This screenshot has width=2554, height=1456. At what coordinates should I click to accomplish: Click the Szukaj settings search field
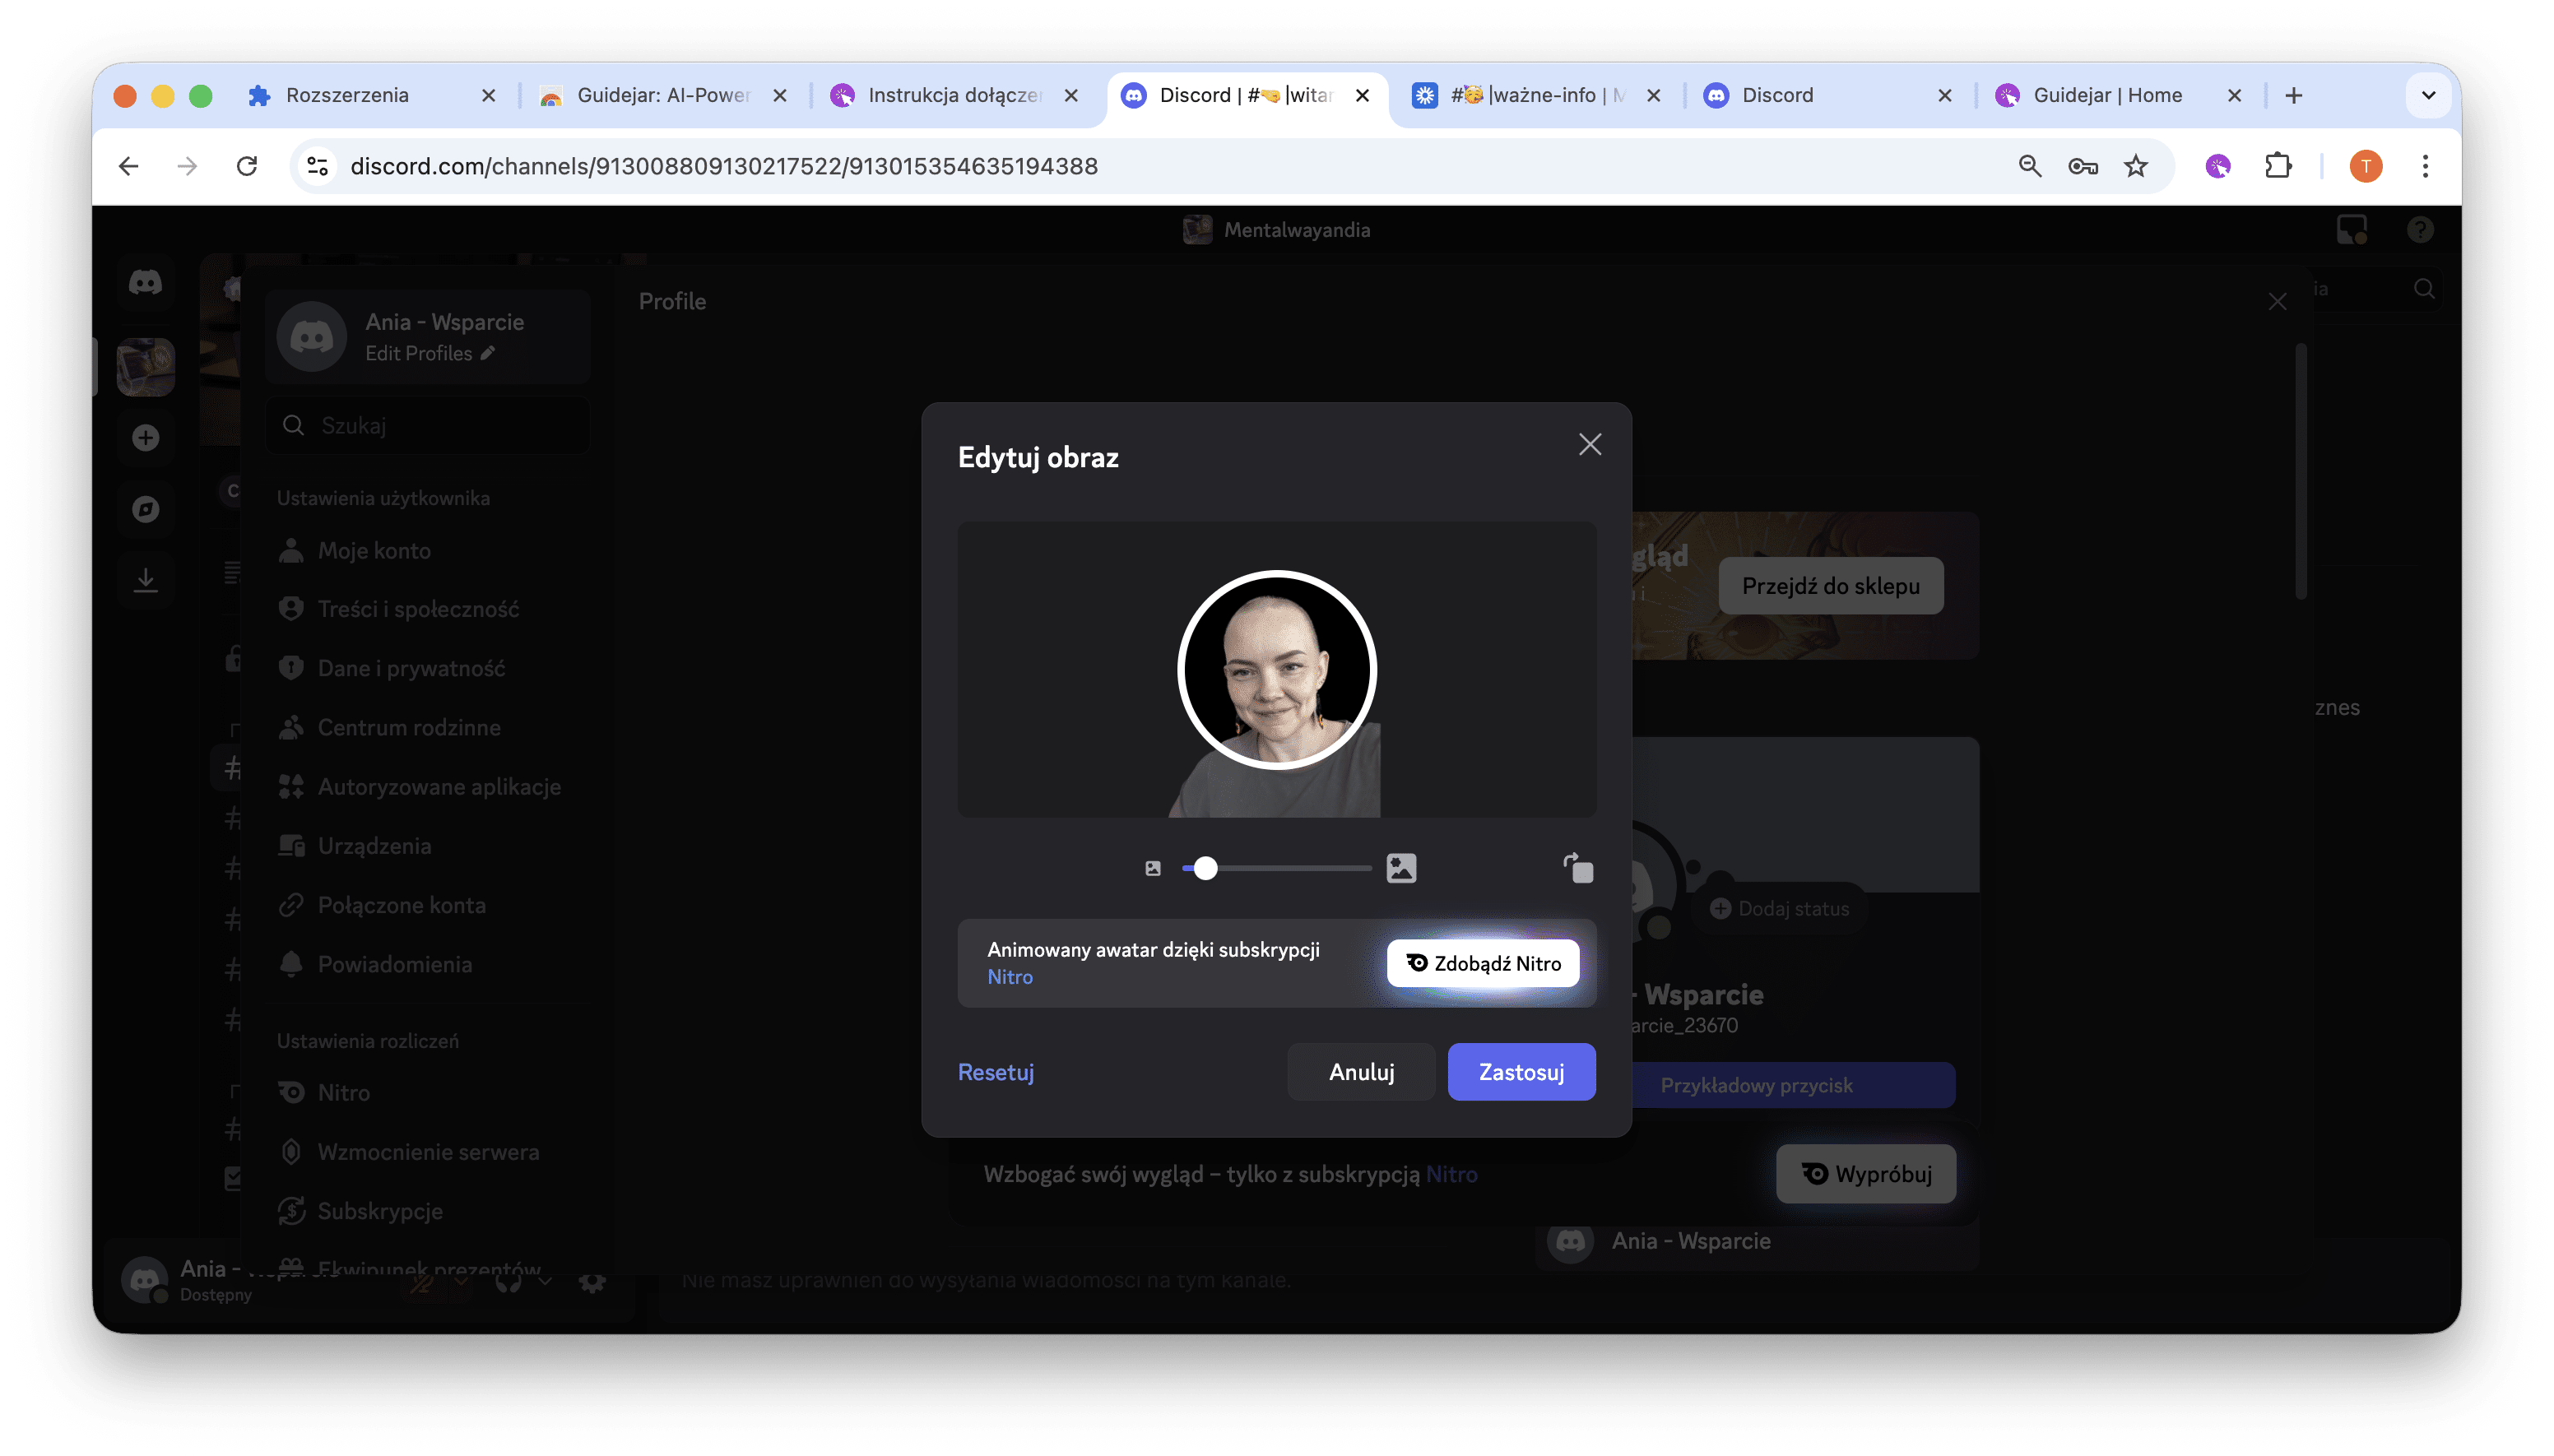(x=428, y=426)
